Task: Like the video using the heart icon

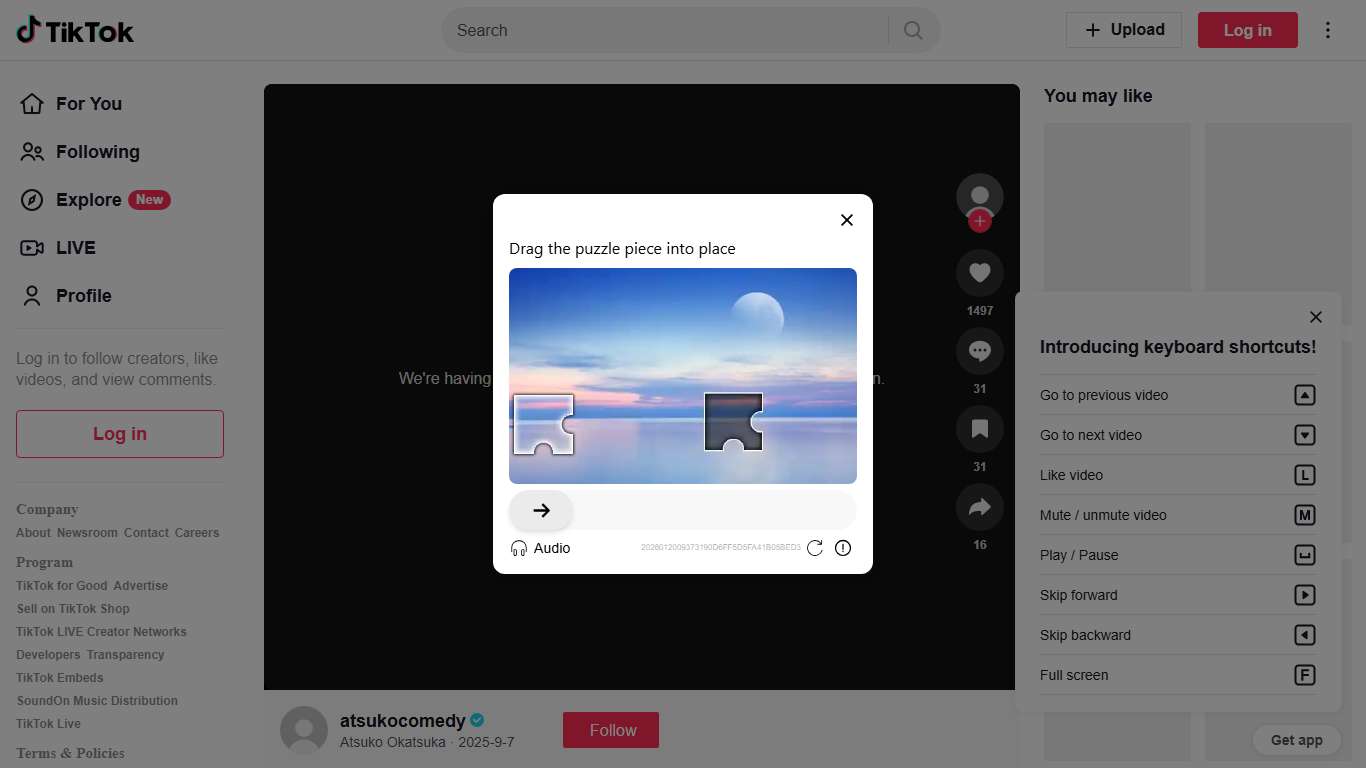Action: click(979, 272)
